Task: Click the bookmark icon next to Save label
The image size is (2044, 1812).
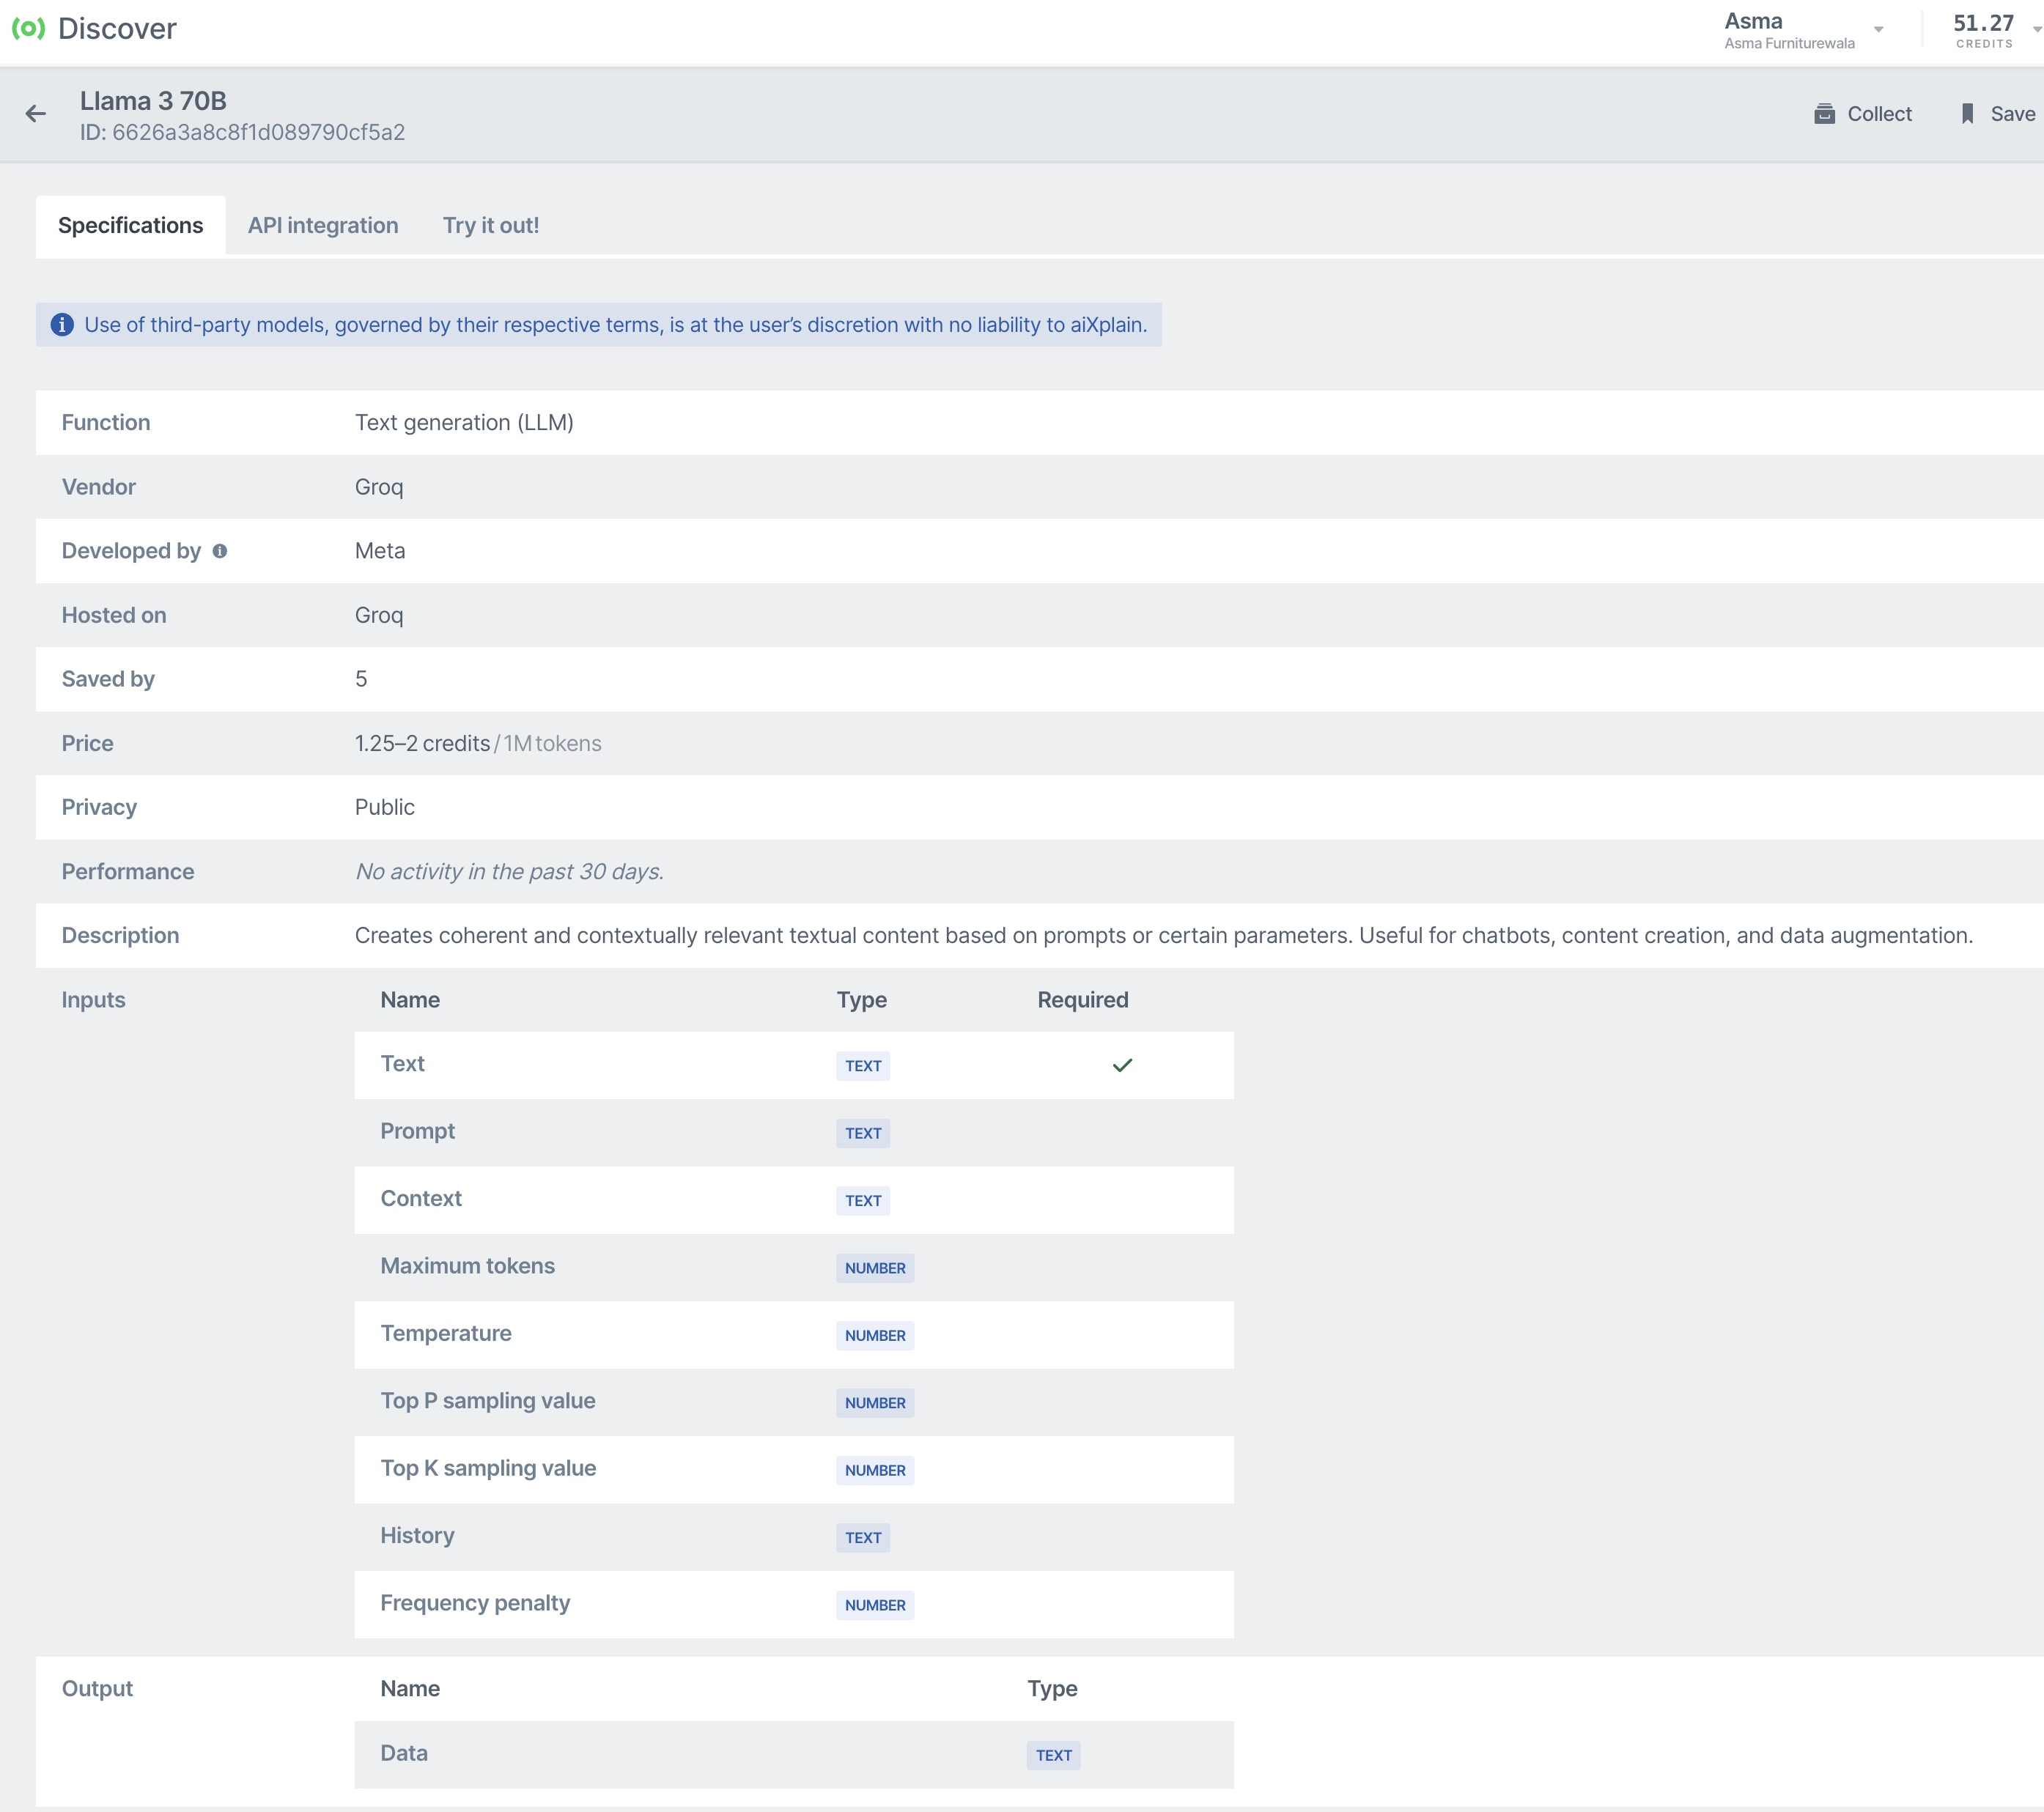Action: coord(1969,114)
